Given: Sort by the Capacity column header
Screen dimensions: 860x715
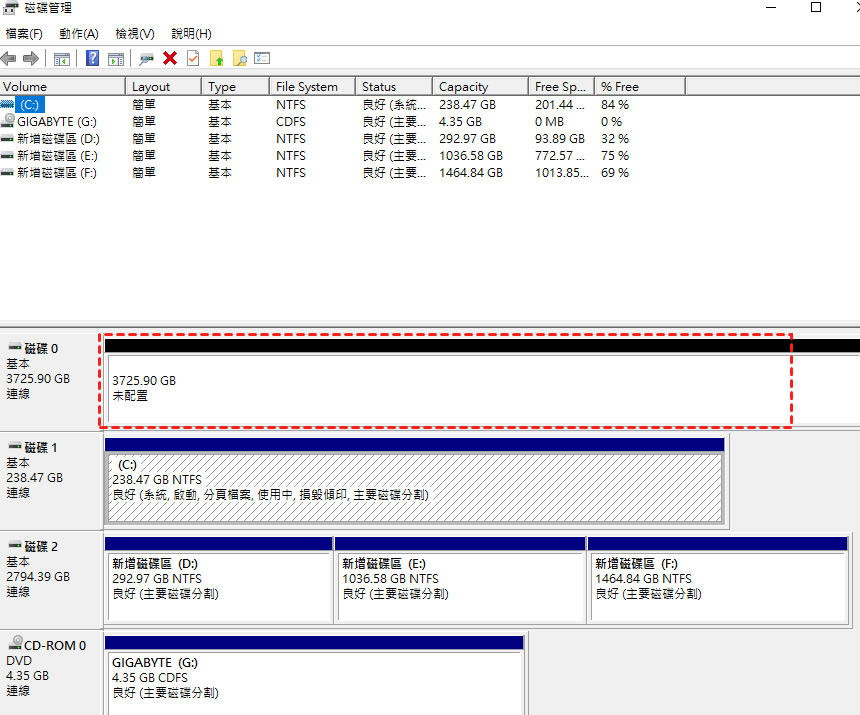Looking at the screenshot, I should click(463, 87).
